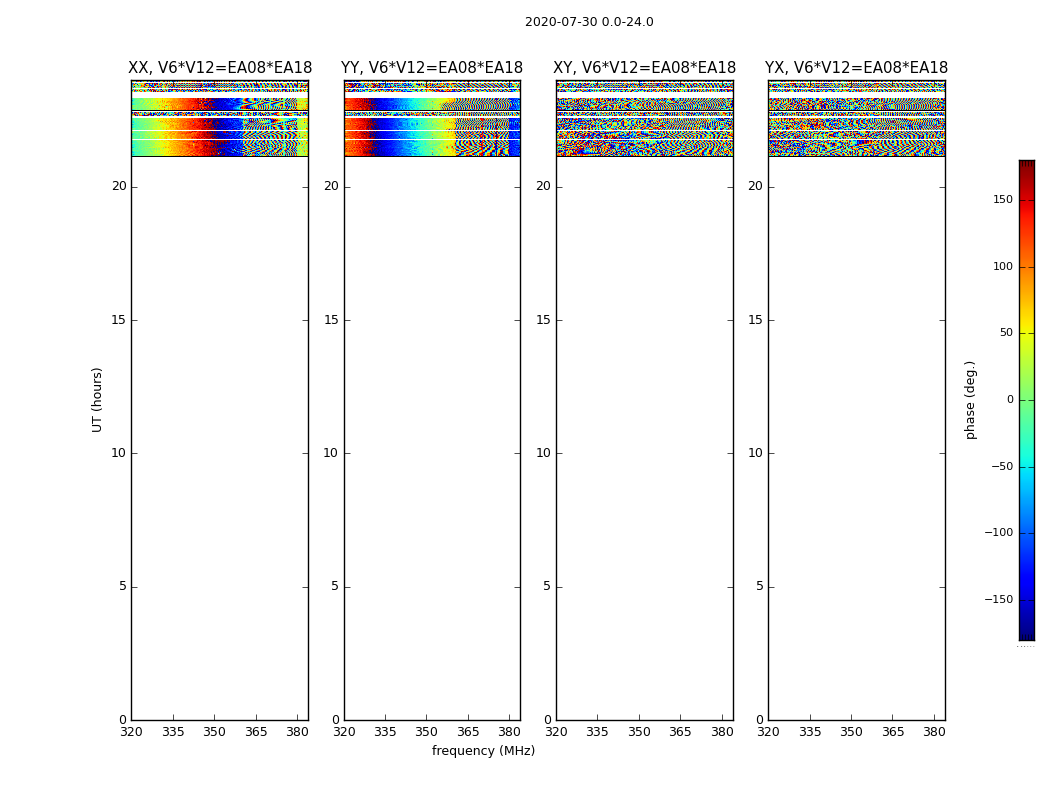Click the -100 tick label on colorbar
This screenshot has height=800, width=1050.
click(x=1000, y=533)
